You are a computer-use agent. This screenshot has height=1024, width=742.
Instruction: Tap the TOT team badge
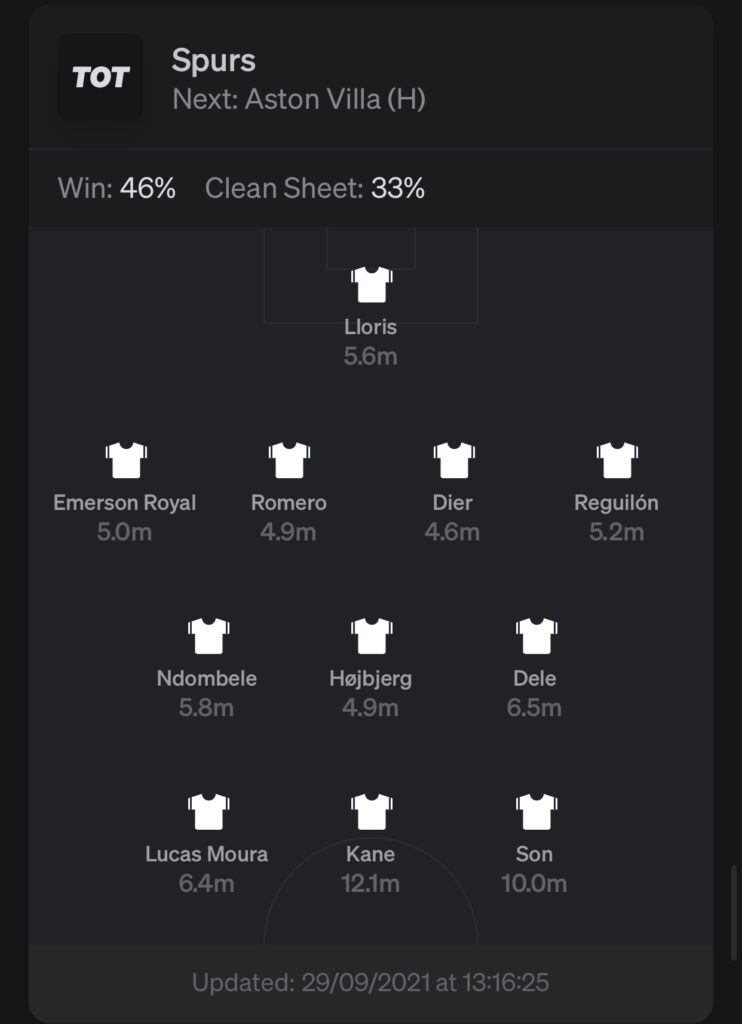pos(100,76)
